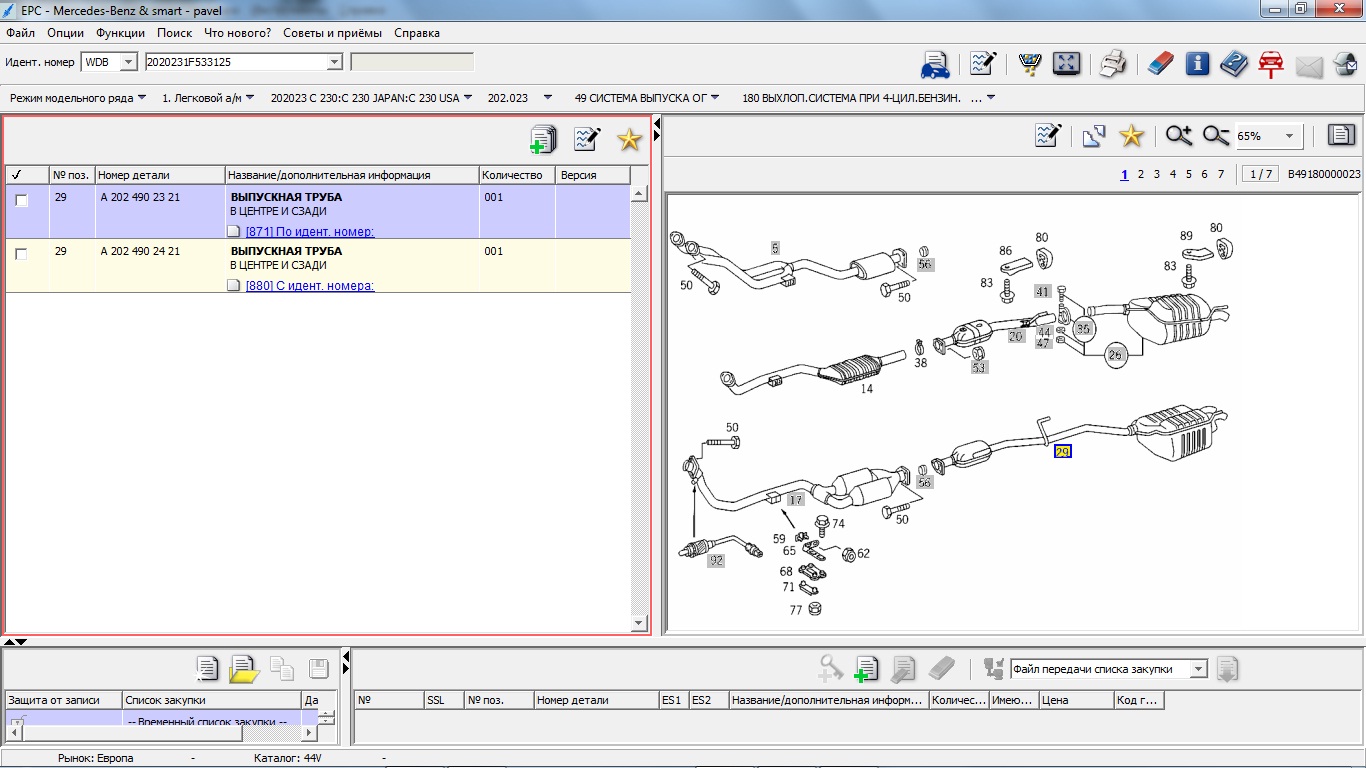The height and width of the screenshot is (768, 1366).
Task: Click scroll down arrow of parts list
Action: tap(640, 623)
